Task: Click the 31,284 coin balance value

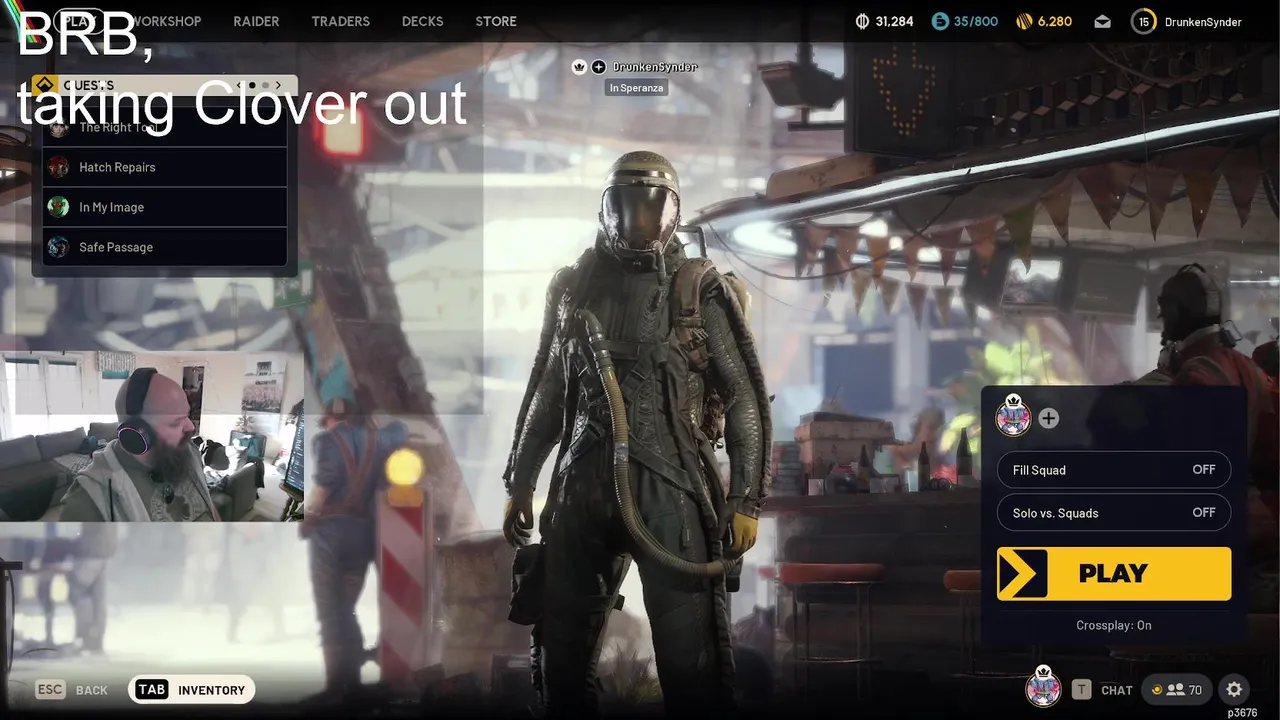Action: click(894, 21)
